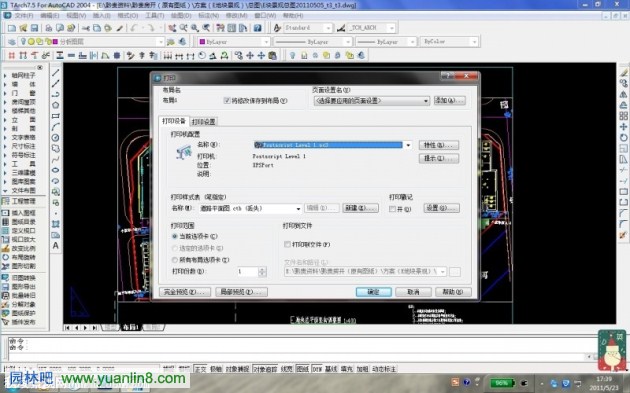Open the 帮助(H) menu
Image resolution: width=630 pixels, height=393 pixels.
pyautogui.click(x=293, y=16)
